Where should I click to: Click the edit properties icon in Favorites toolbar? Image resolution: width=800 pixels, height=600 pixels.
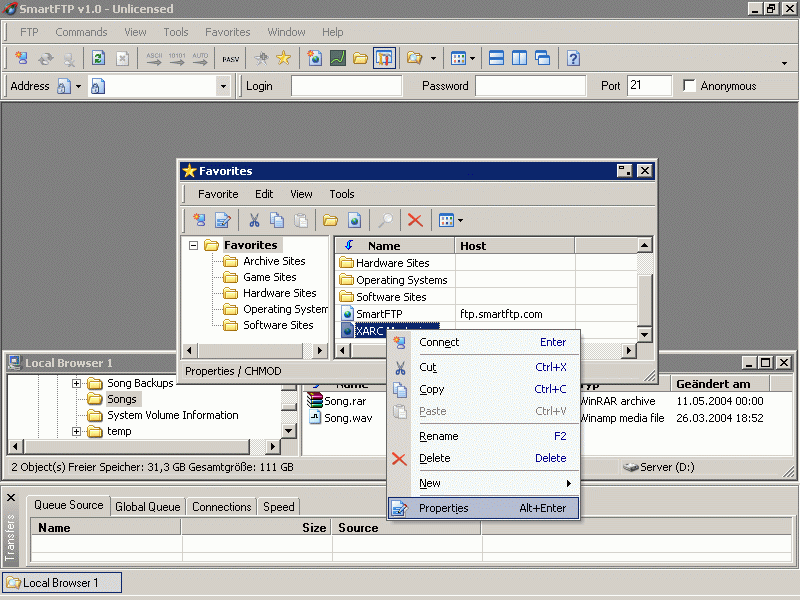tap(223, 220)
